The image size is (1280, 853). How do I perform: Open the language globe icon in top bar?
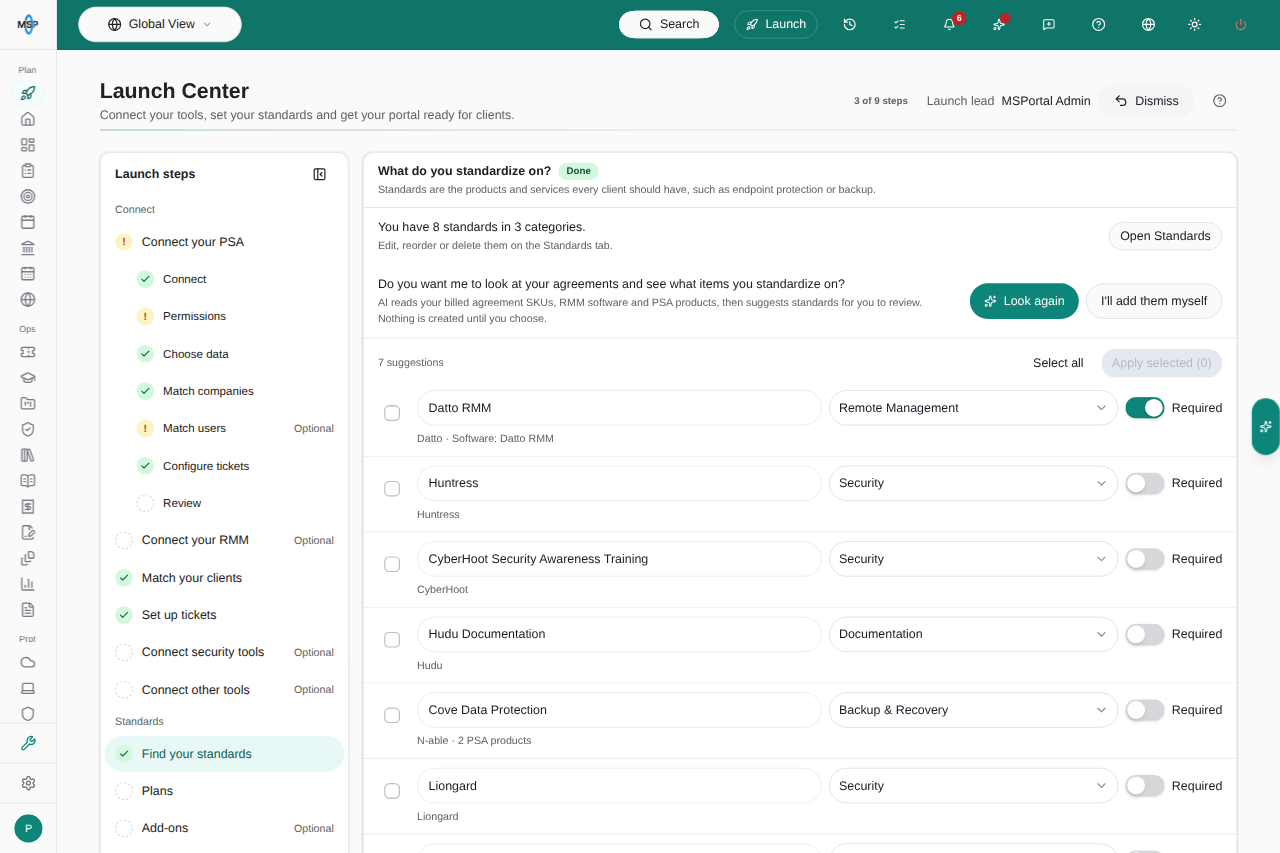point(1148,24)
